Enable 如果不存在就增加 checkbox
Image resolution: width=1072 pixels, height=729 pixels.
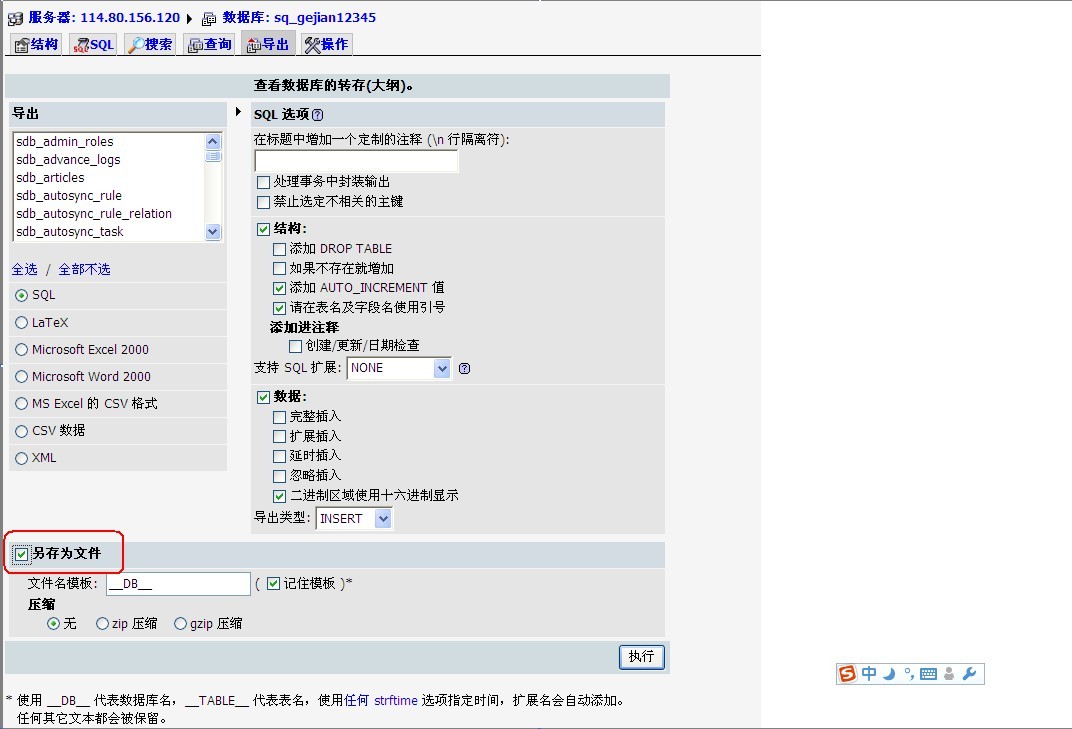click(x=279, y=269)
